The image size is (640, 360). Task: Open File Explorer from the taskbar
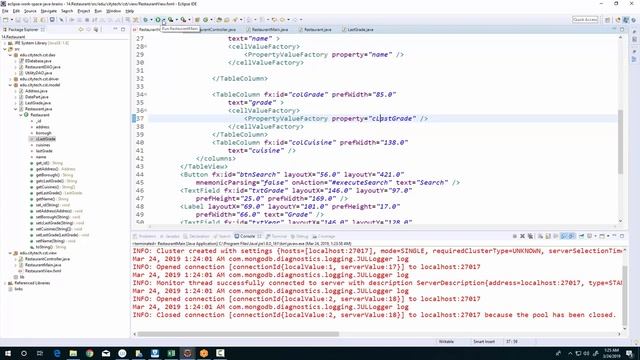[73, 353]
